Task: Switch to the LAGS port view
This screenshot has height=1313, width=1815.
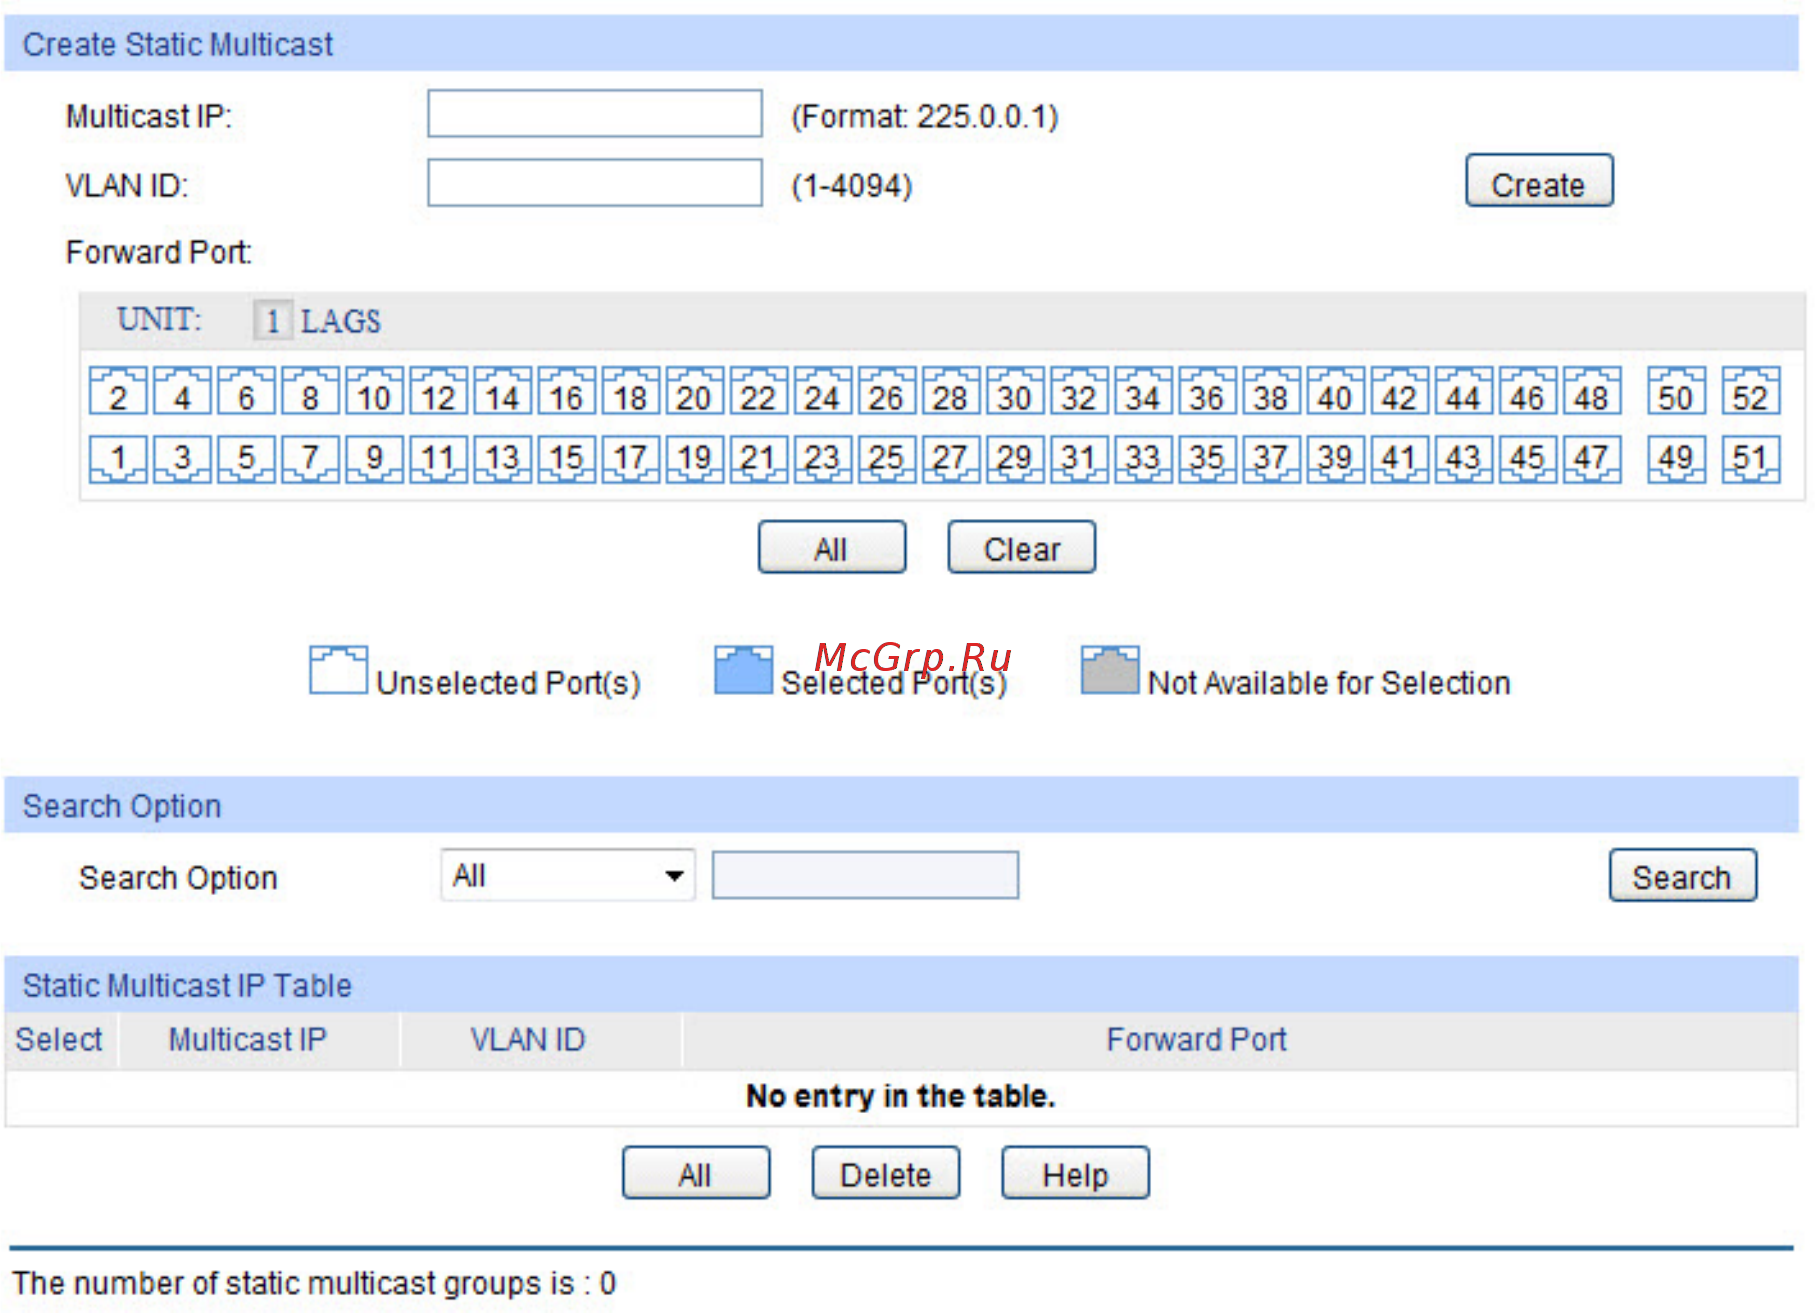Action: (x=341, y=321)
